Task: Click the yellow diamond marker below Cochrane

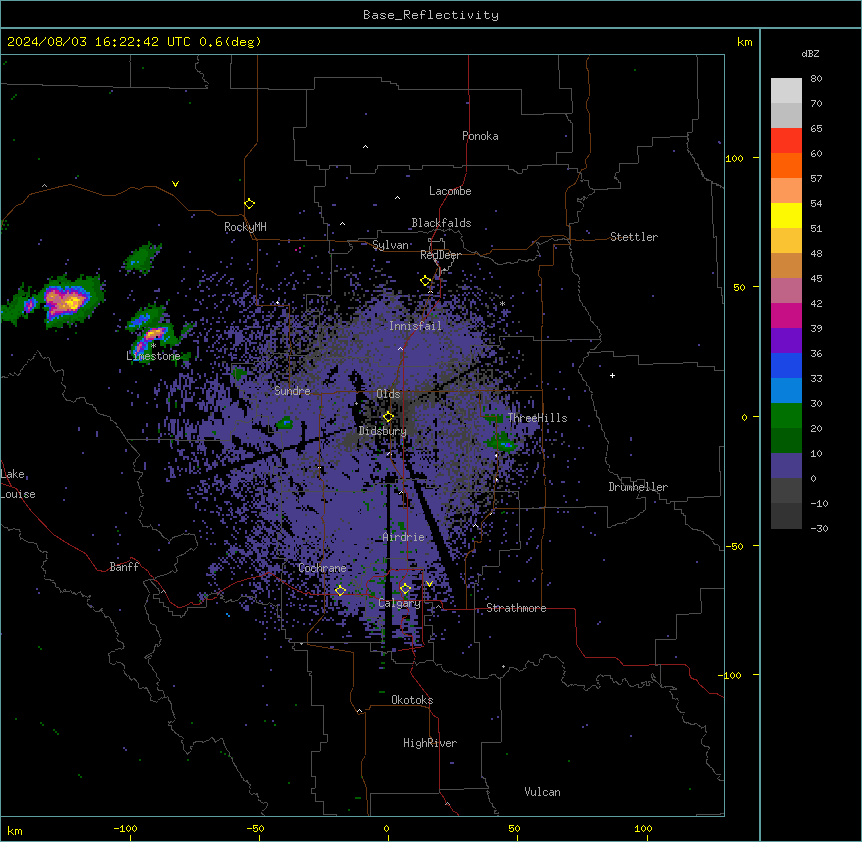Action: click(x=340, y=591)
